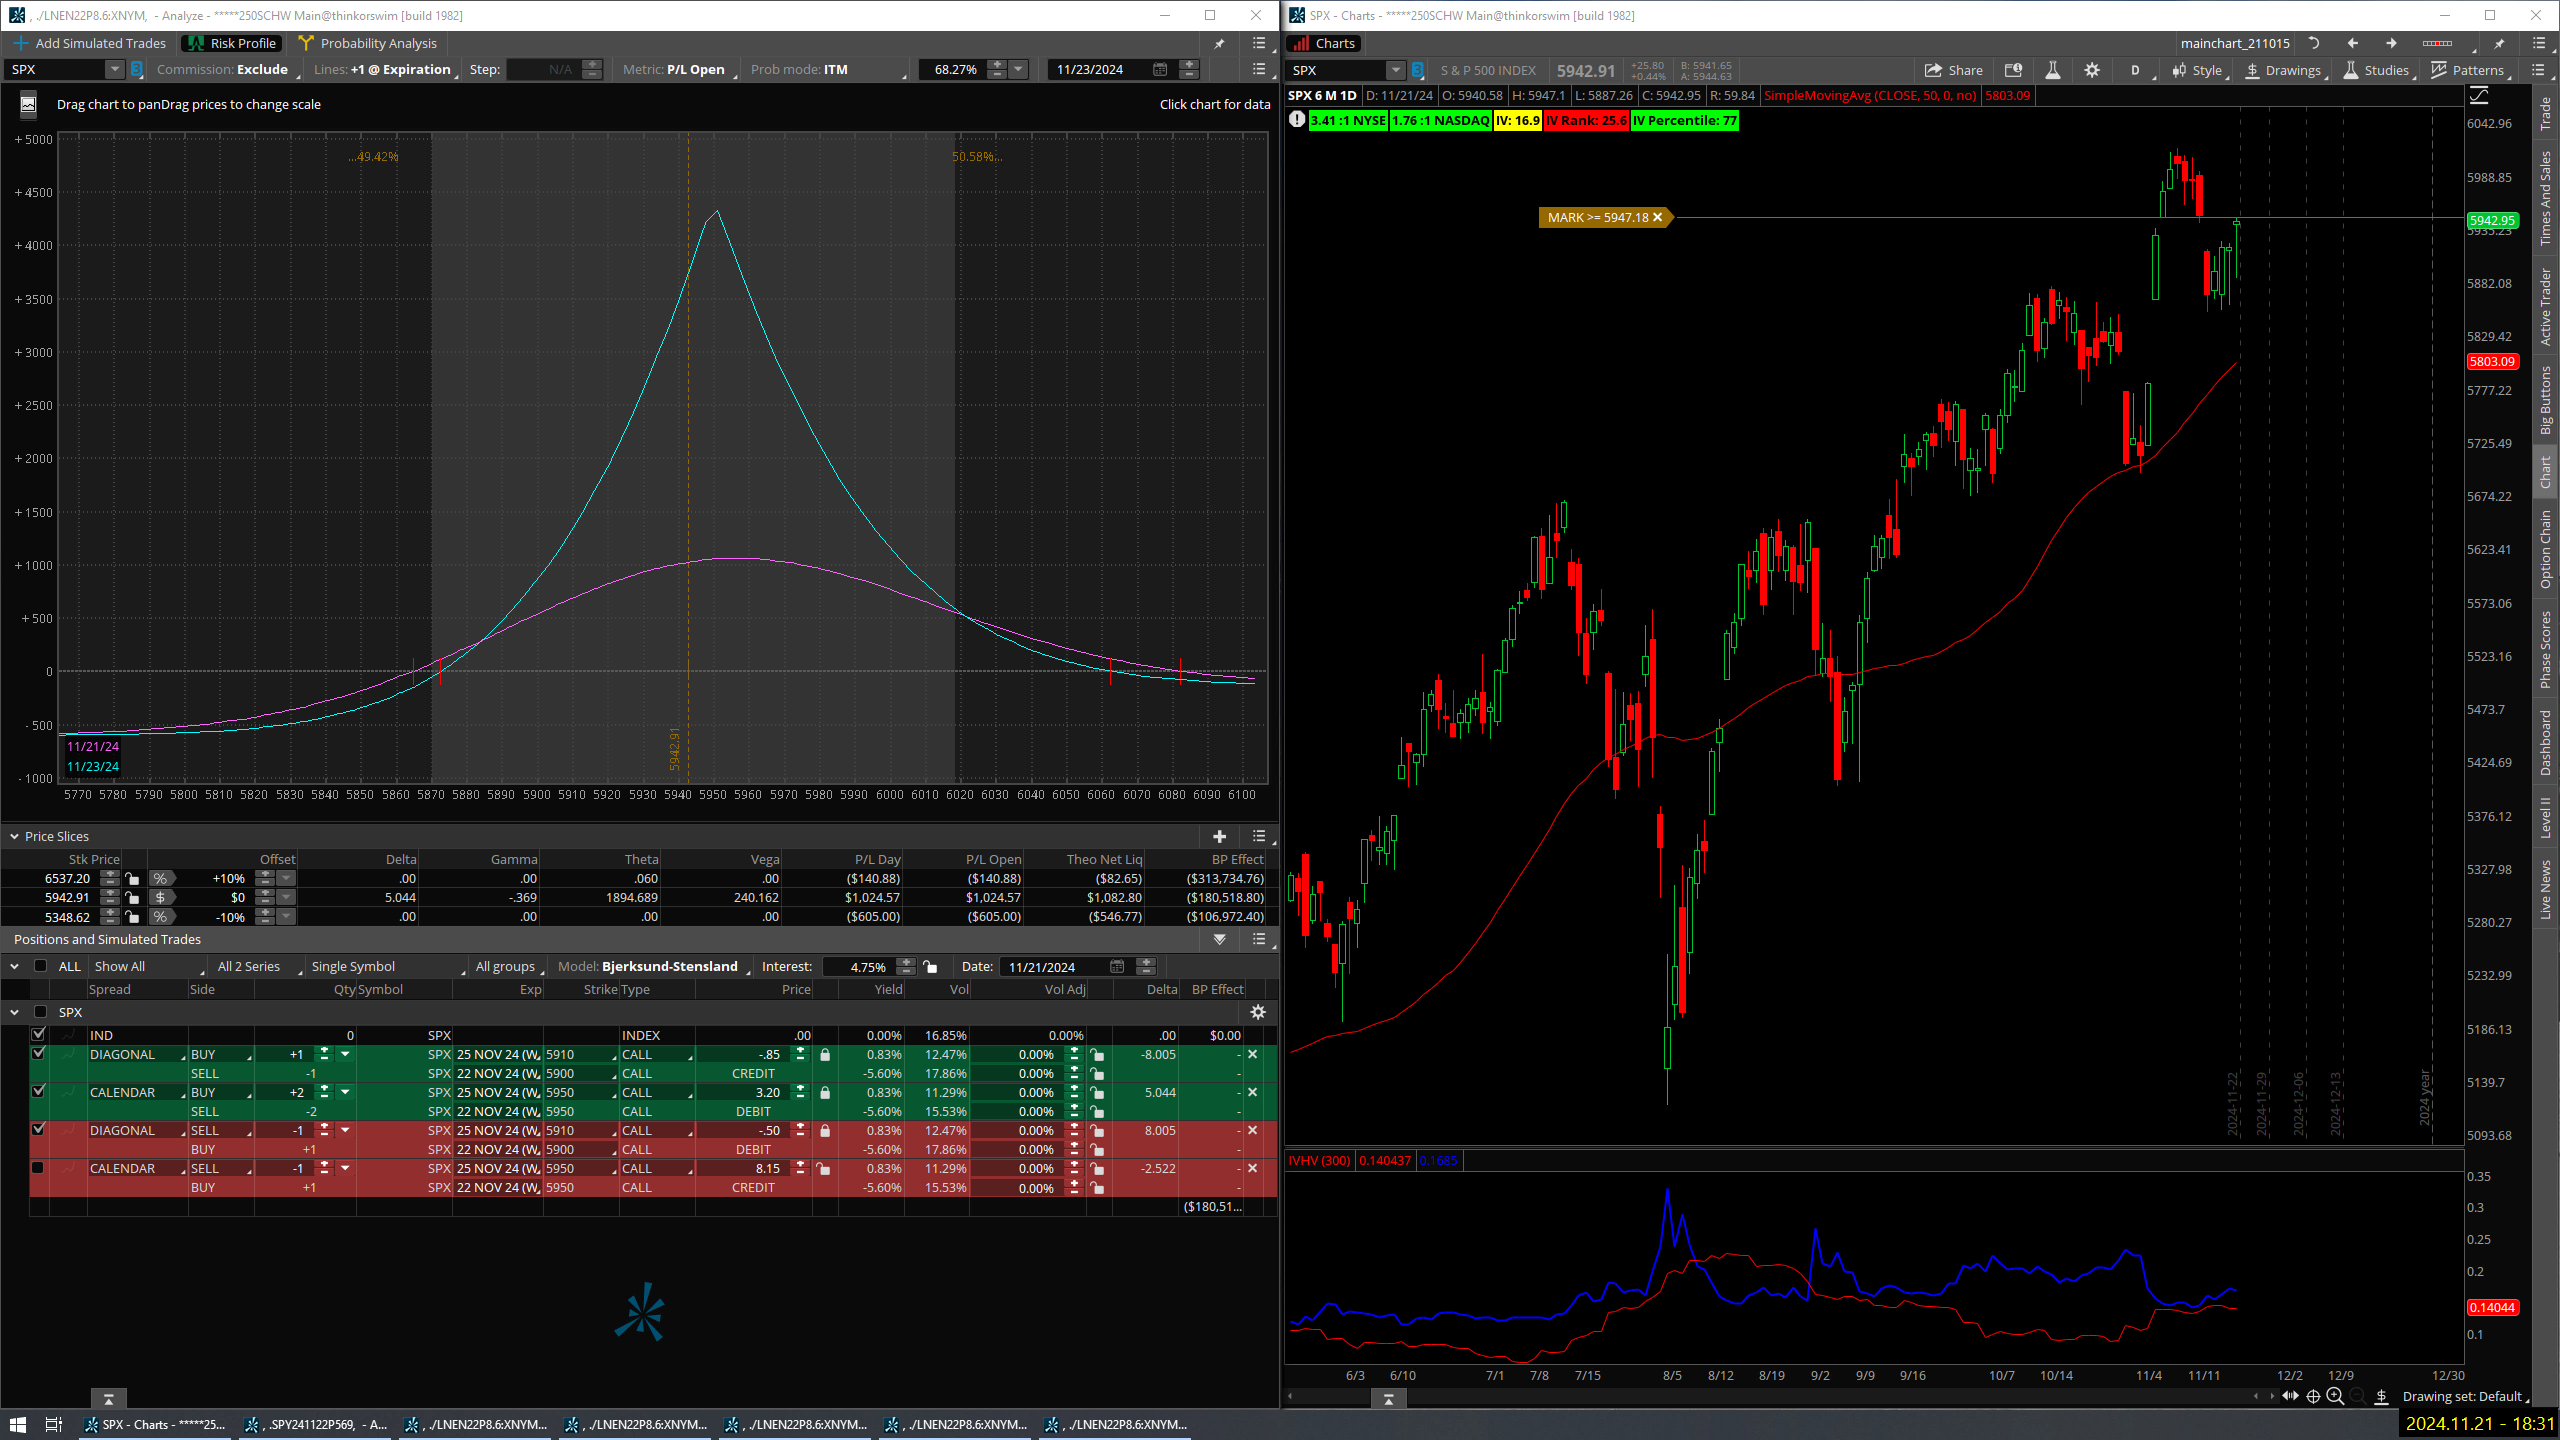This screenshot has width=2560, height=1440.
Task: Open chart settings gear icon
Action: pyautogui.click(x=2091, y=70)
